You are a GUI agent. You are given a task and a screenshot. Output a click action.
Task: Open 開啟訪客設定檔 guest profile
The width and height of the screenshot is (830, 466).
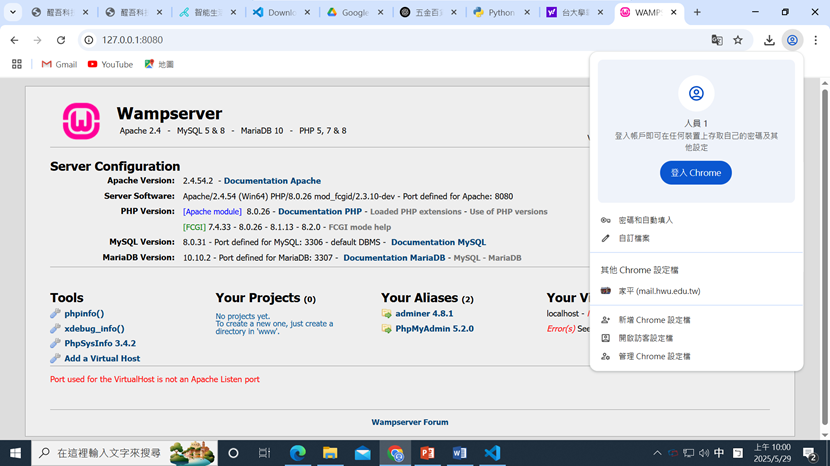pyautogui.click(x=696, y=338)
